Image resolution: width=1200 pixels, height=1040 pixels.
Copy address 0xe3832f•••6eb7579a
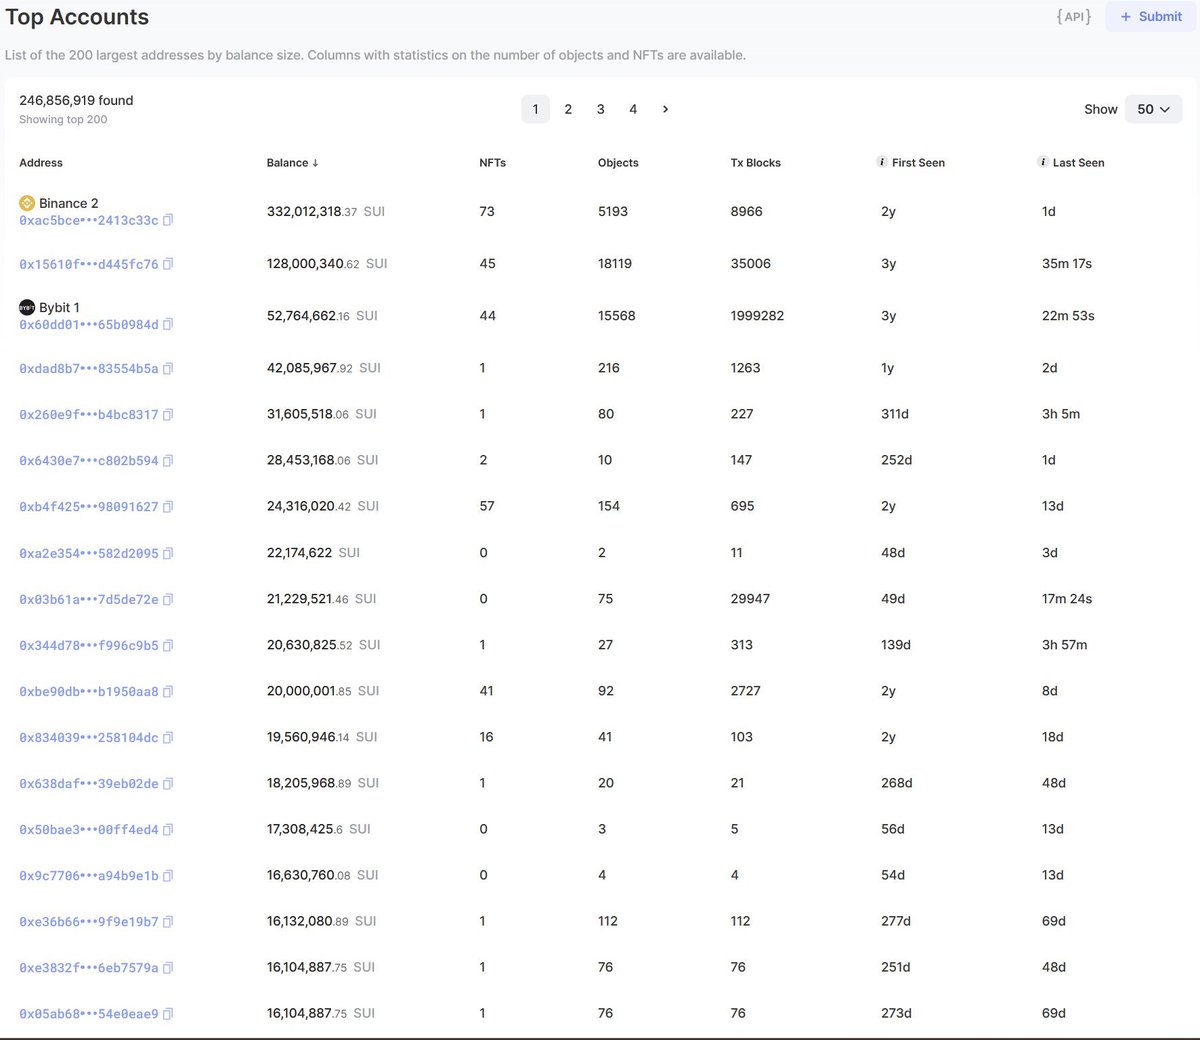(x=168, y=967)
